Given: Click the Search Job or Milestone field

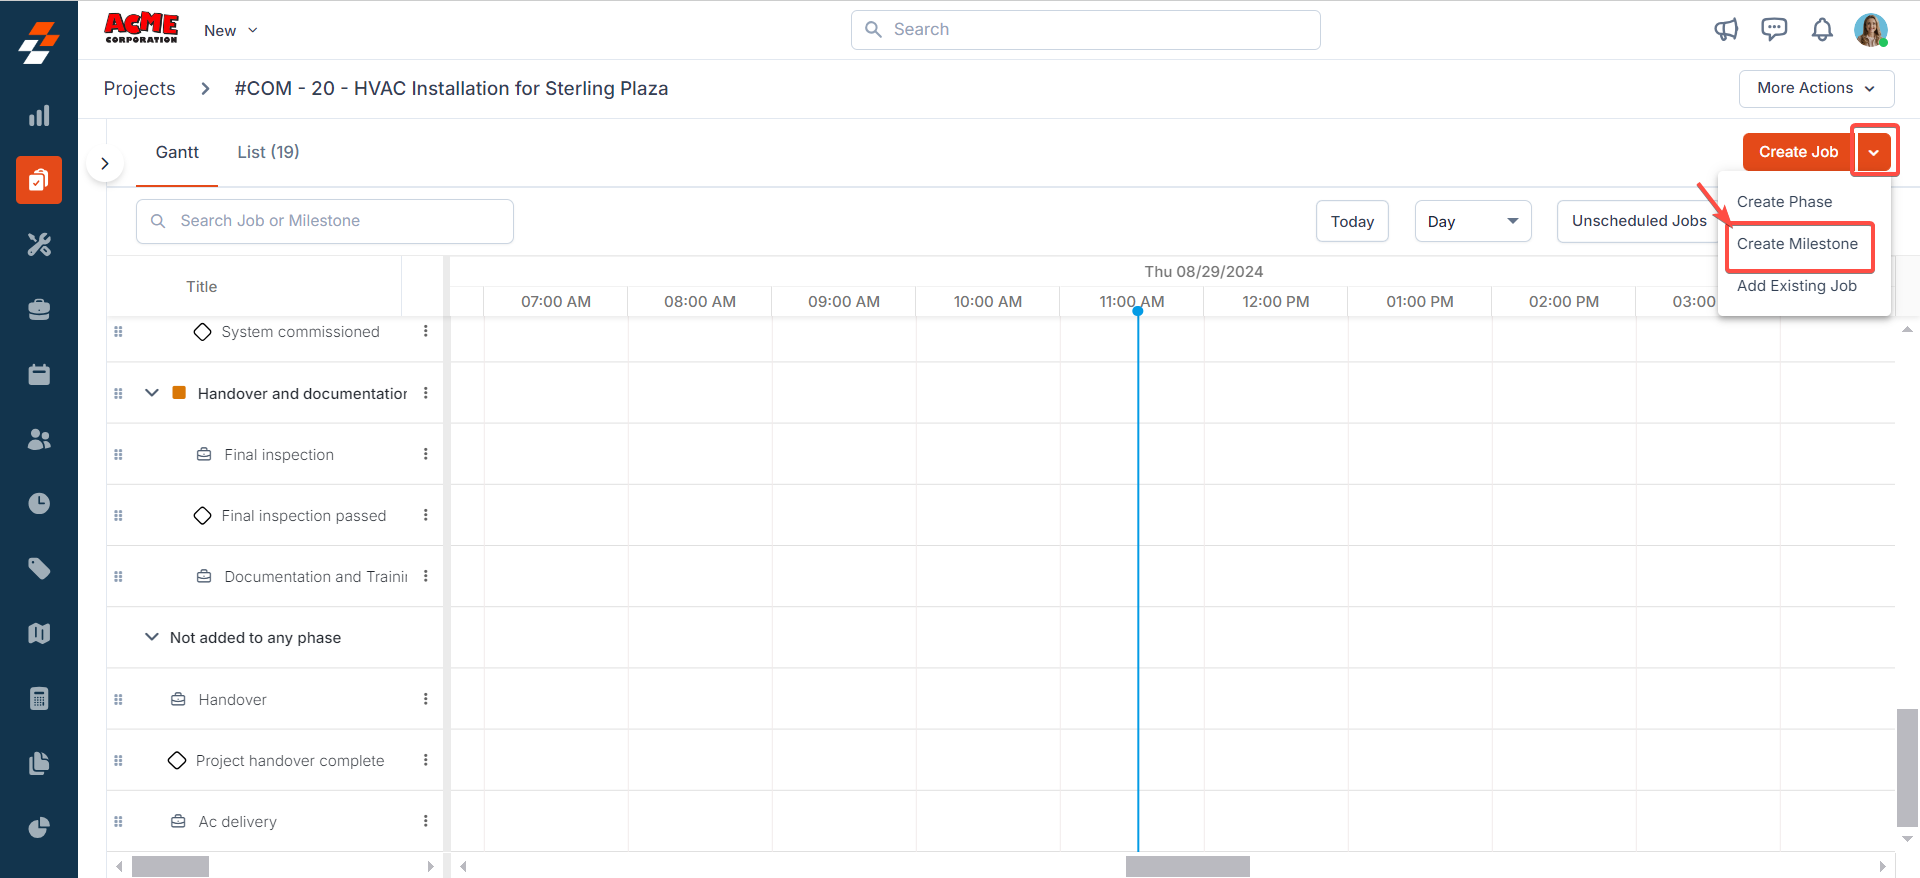Looking at the screenshot, I should click(325, 221).
